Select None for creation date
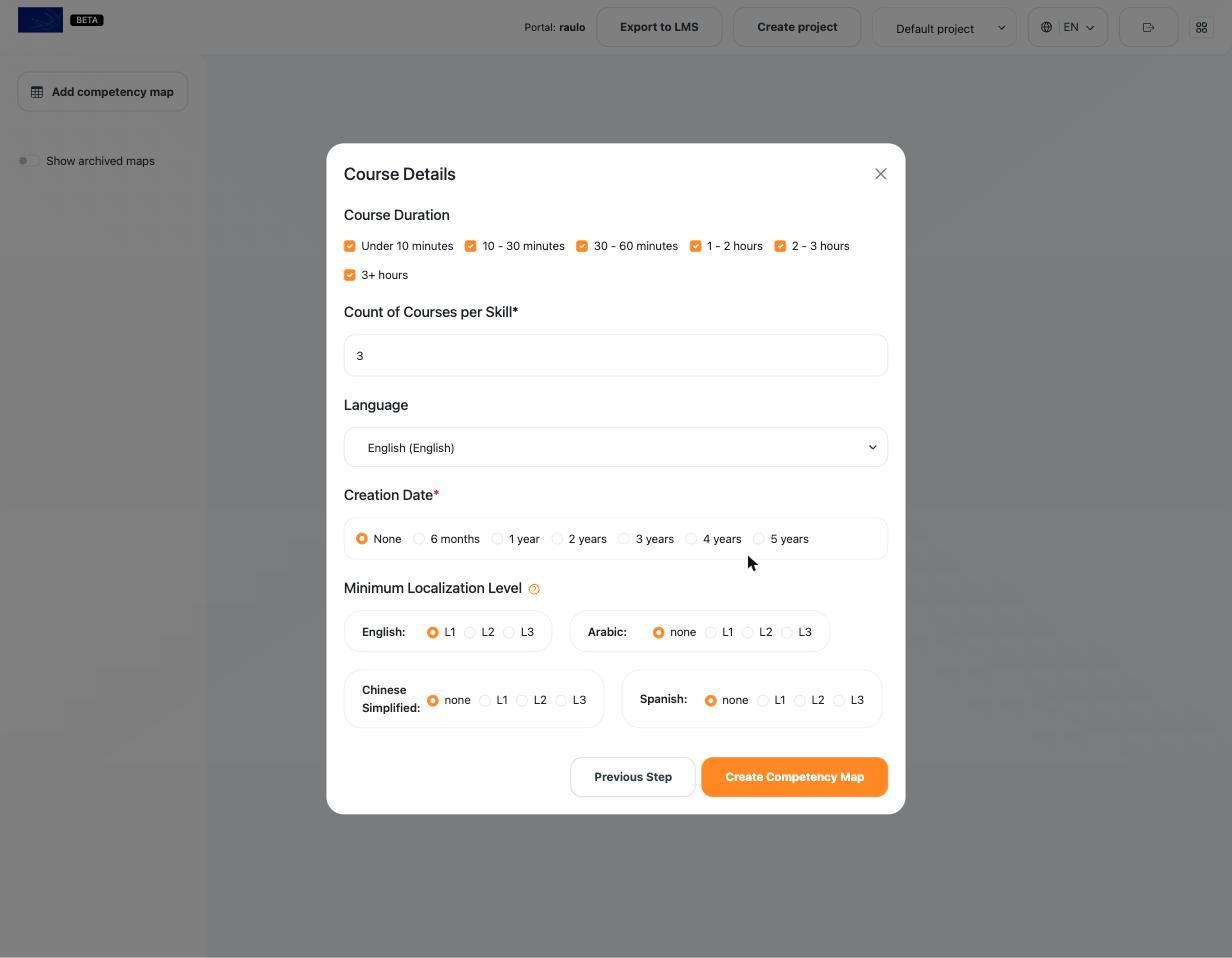This screenshot has width=1232, height=958. tap(362, 539)
